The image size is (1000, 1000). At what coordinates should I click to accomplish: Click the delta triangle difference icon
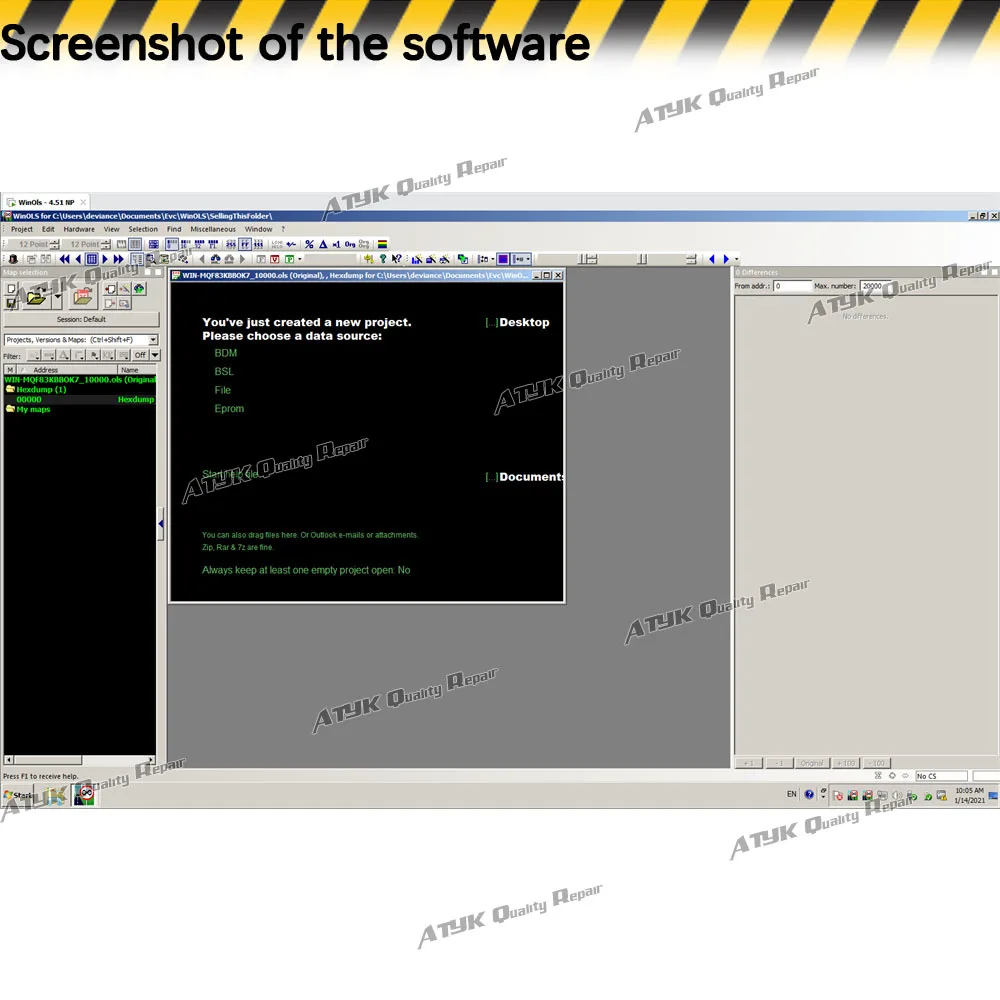[x=323, y=244]
